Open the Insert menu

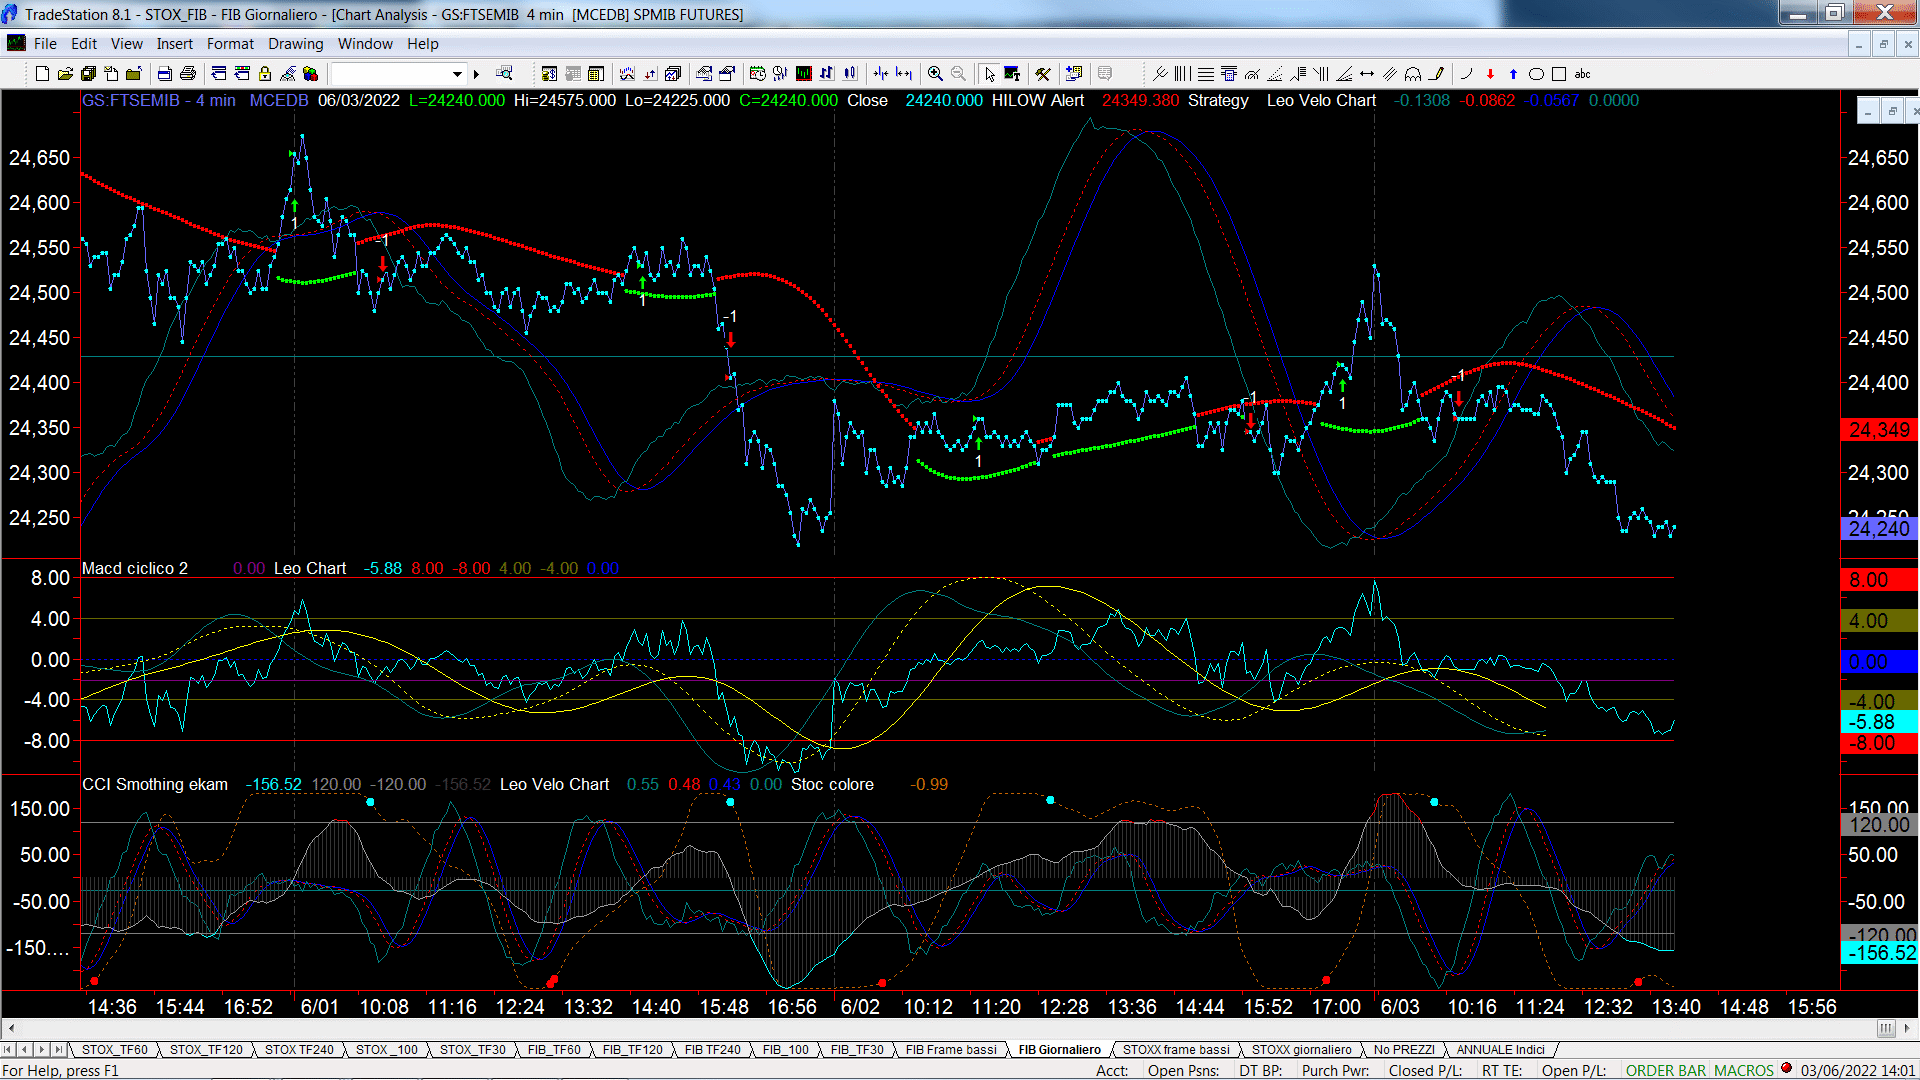174,44
